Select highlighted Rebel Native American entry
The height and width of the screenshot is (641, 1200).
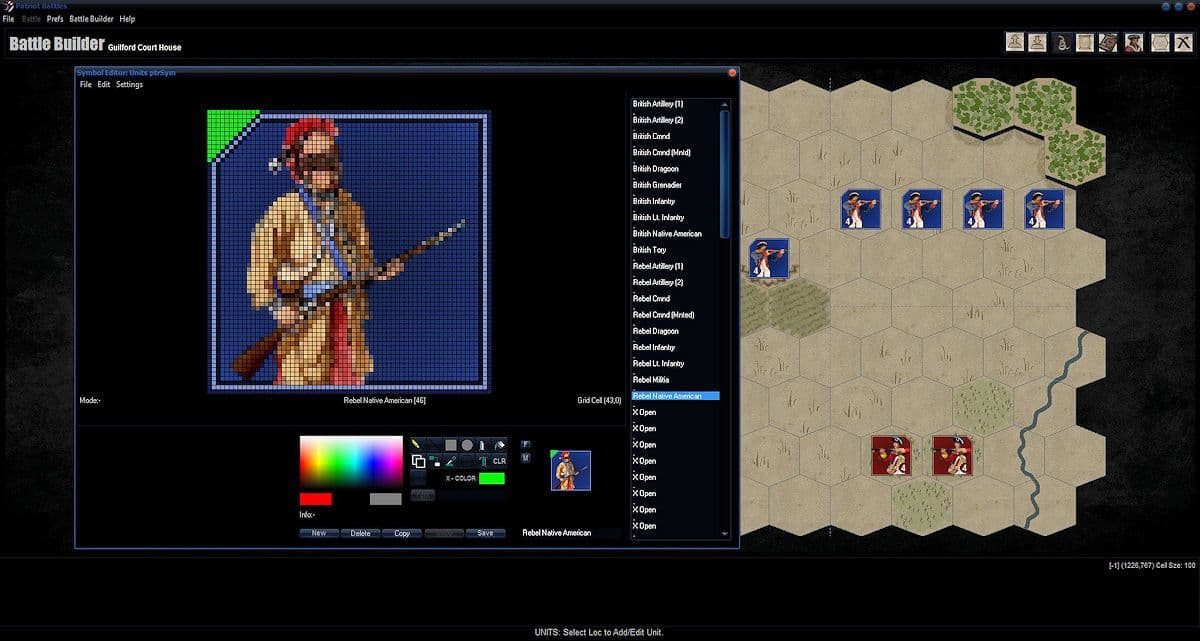[x=675, y=396]
